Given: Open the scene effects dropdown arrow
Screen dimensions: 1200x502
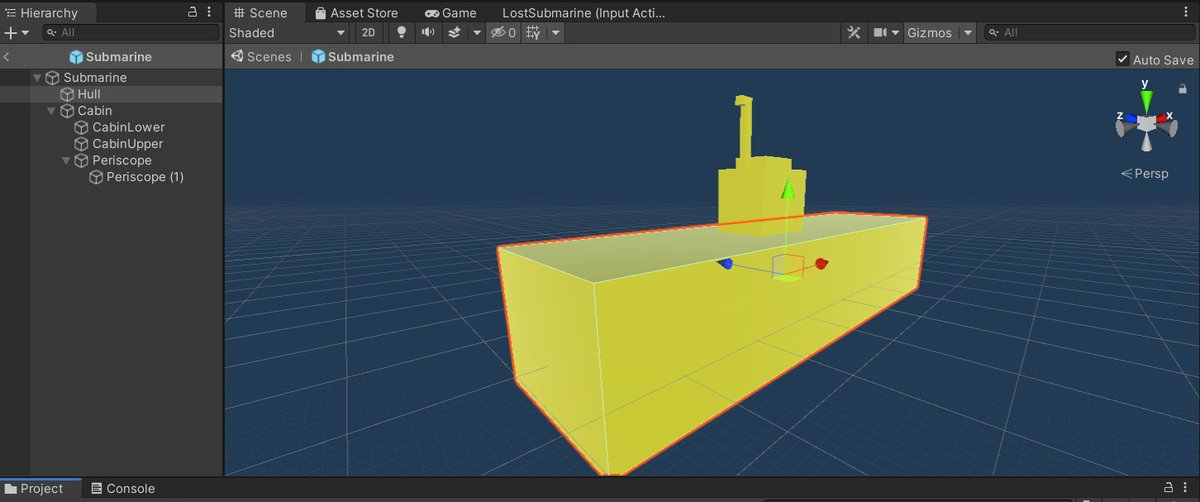Looking at the screenshot, I should coord(476,33).
